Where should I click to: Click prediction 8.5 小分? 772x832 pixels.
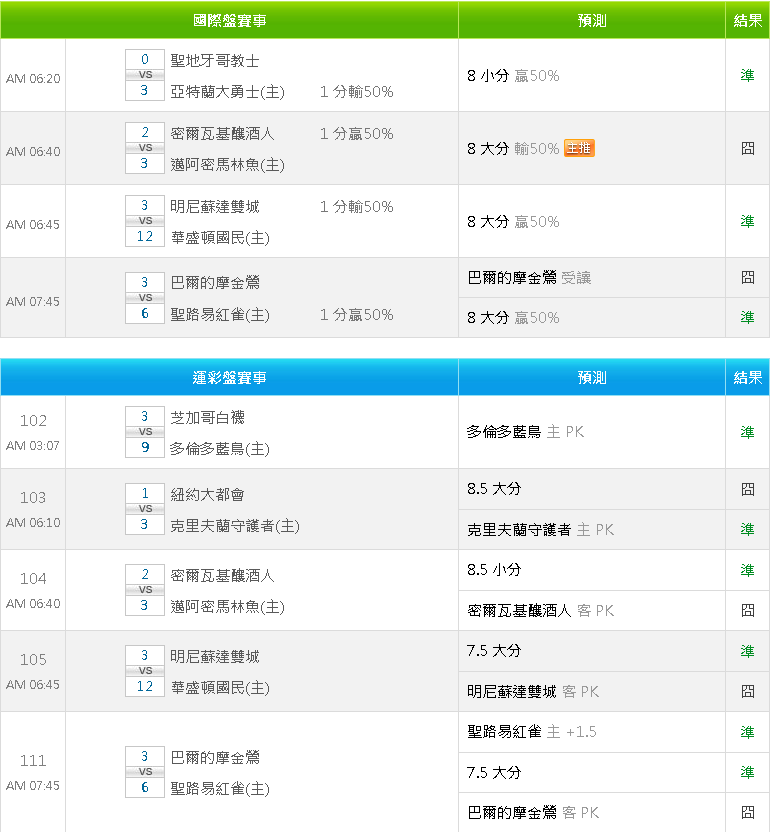point(494,570)
